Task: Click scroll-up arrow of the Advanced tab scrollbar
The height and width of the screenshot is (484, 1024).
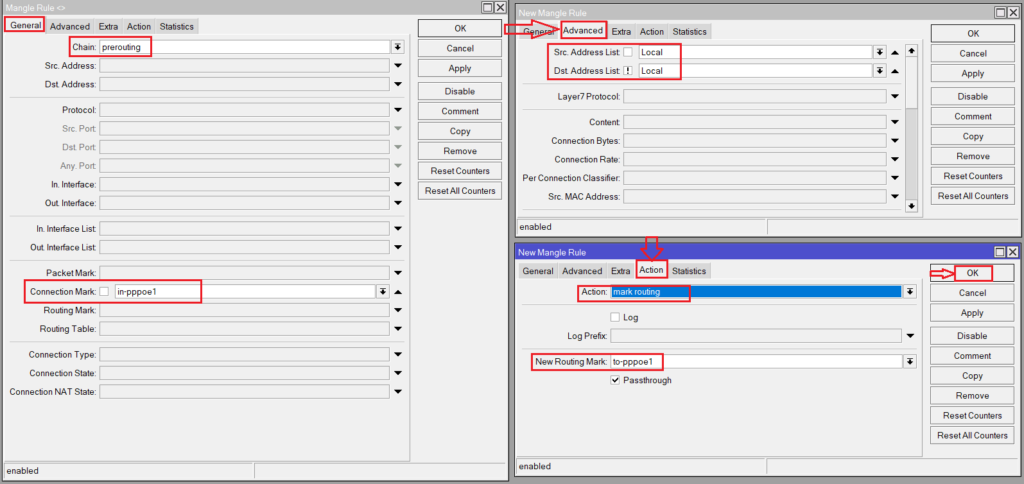Action: 911,51
